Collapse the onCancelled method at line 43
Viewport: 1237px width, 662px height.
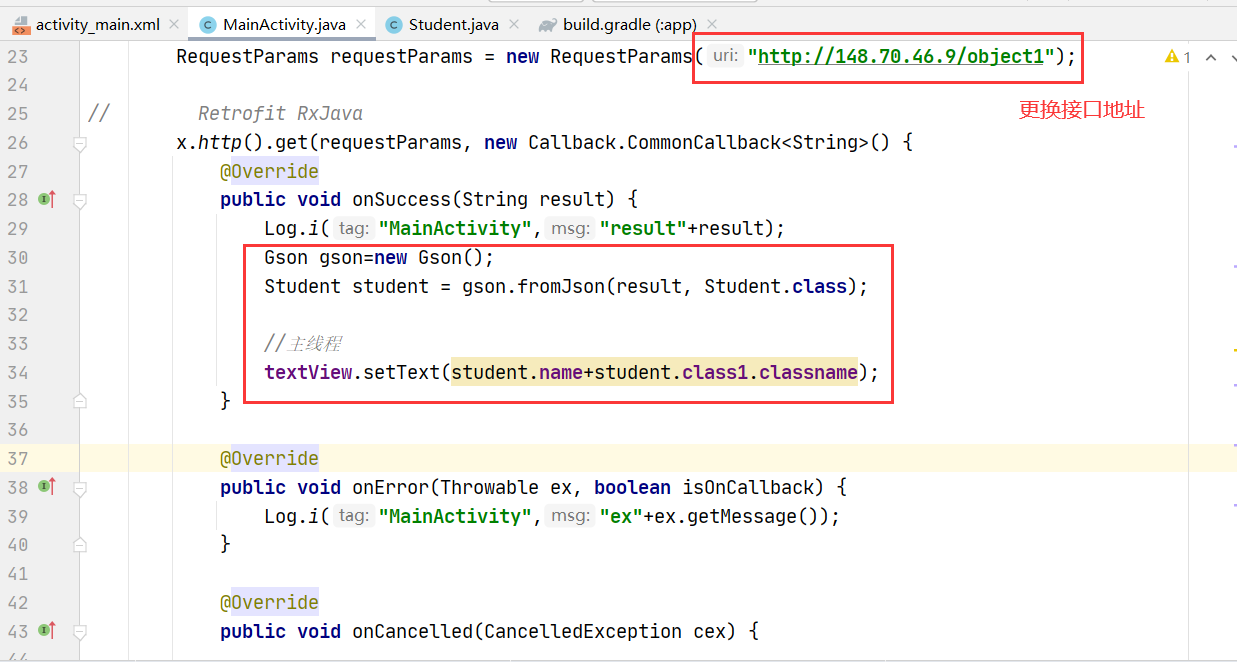pyautogui.click(x=80, y=631)
